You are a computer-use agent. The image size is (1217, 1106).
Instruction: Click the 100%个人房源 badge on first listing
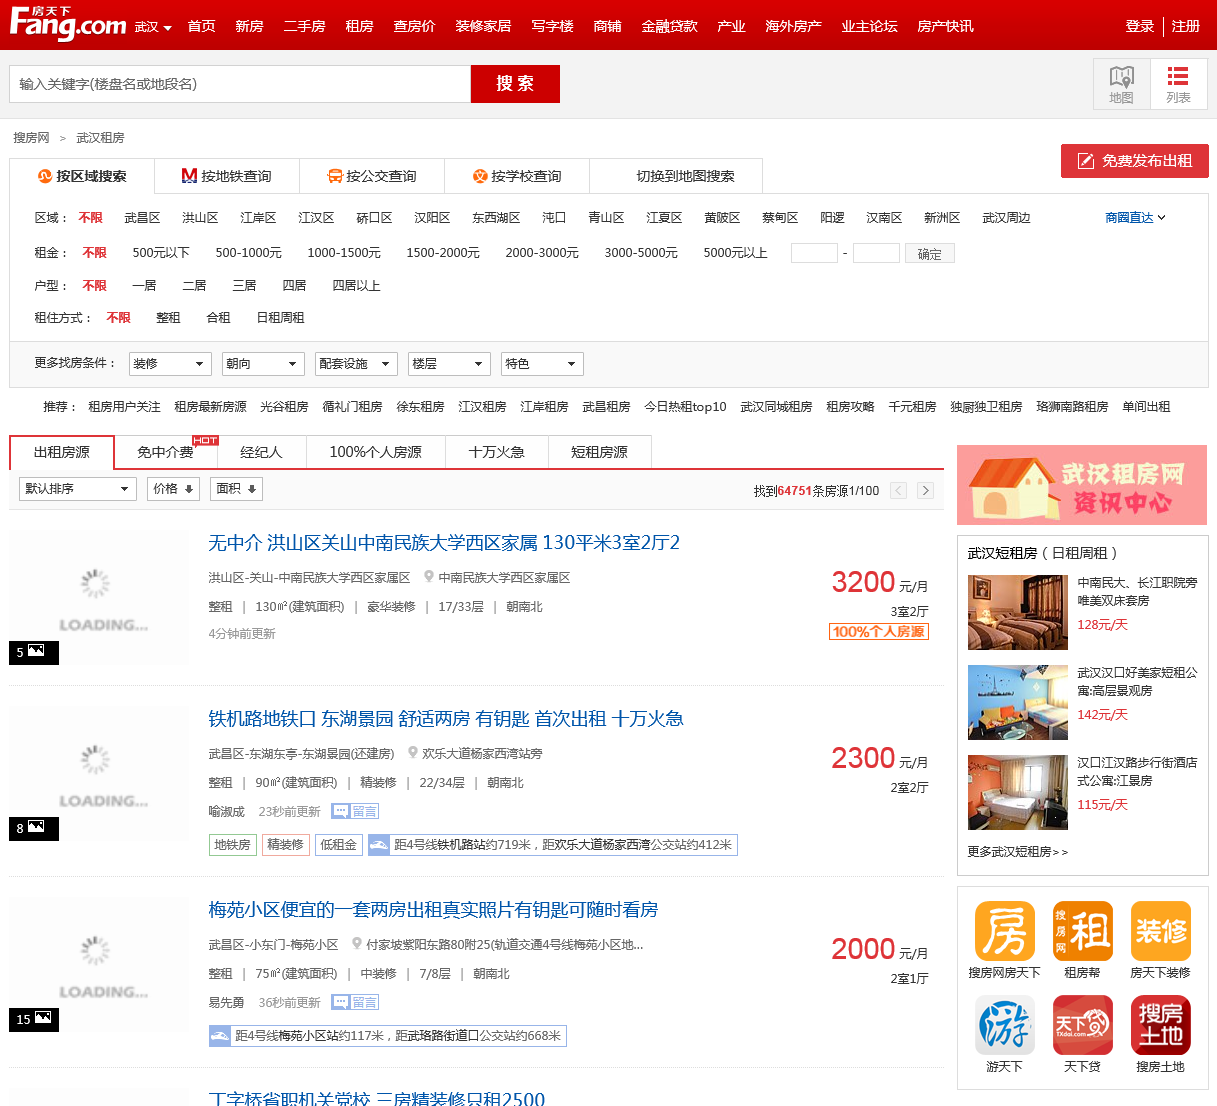(x=879, y=631)
